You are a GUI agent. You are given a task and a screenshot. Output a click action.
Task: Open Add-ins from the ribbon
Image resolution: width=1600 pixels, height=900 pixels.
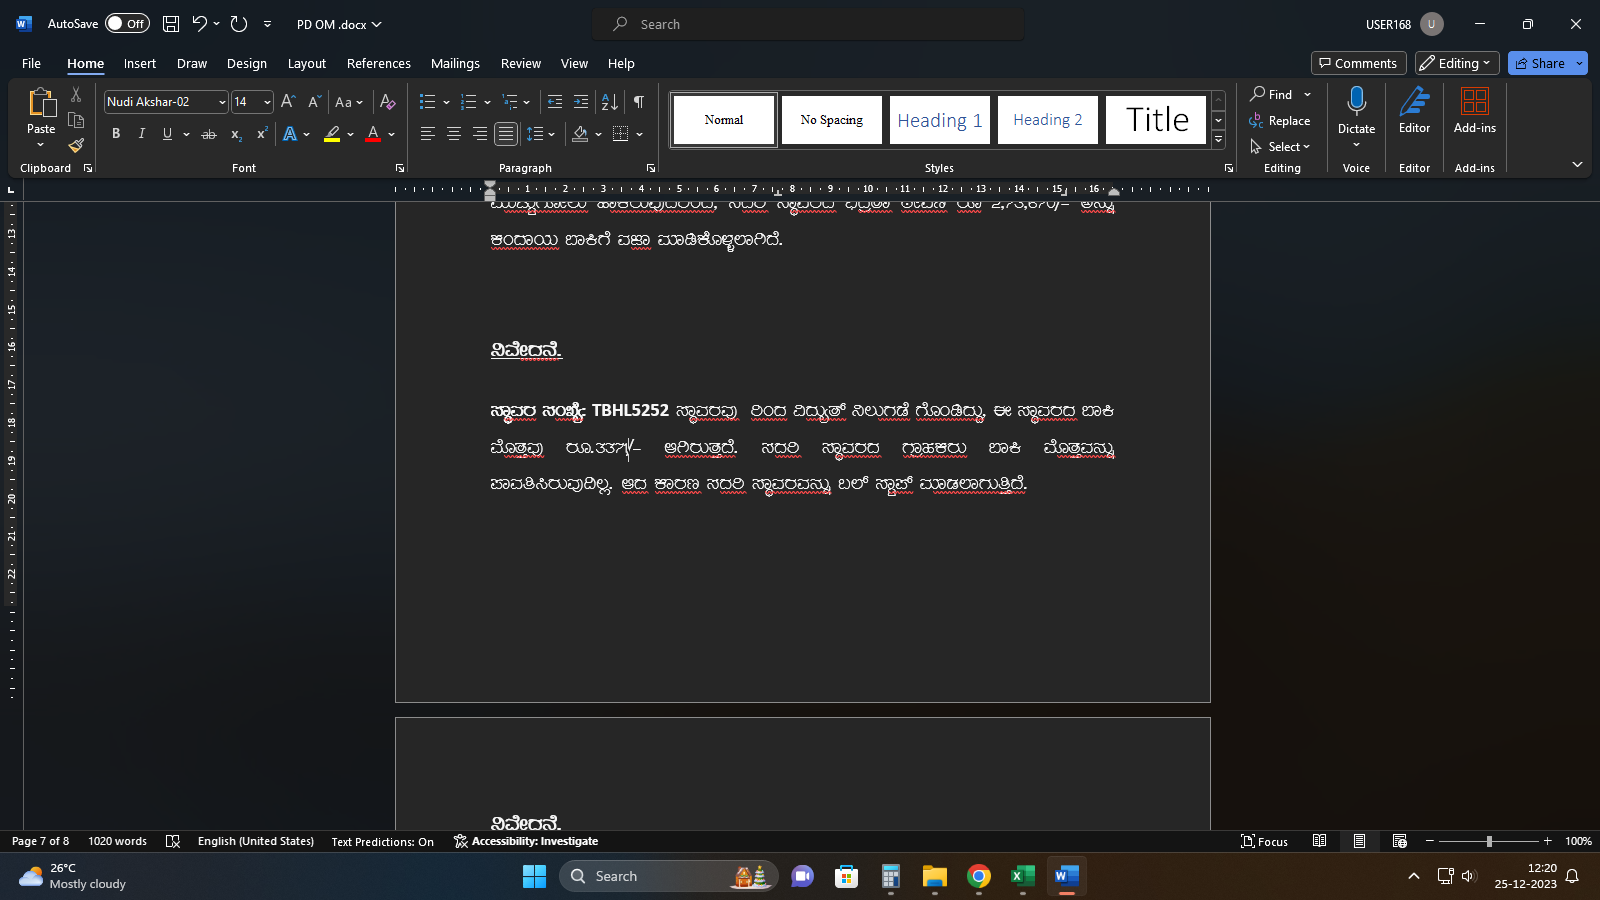(1475, 110)
